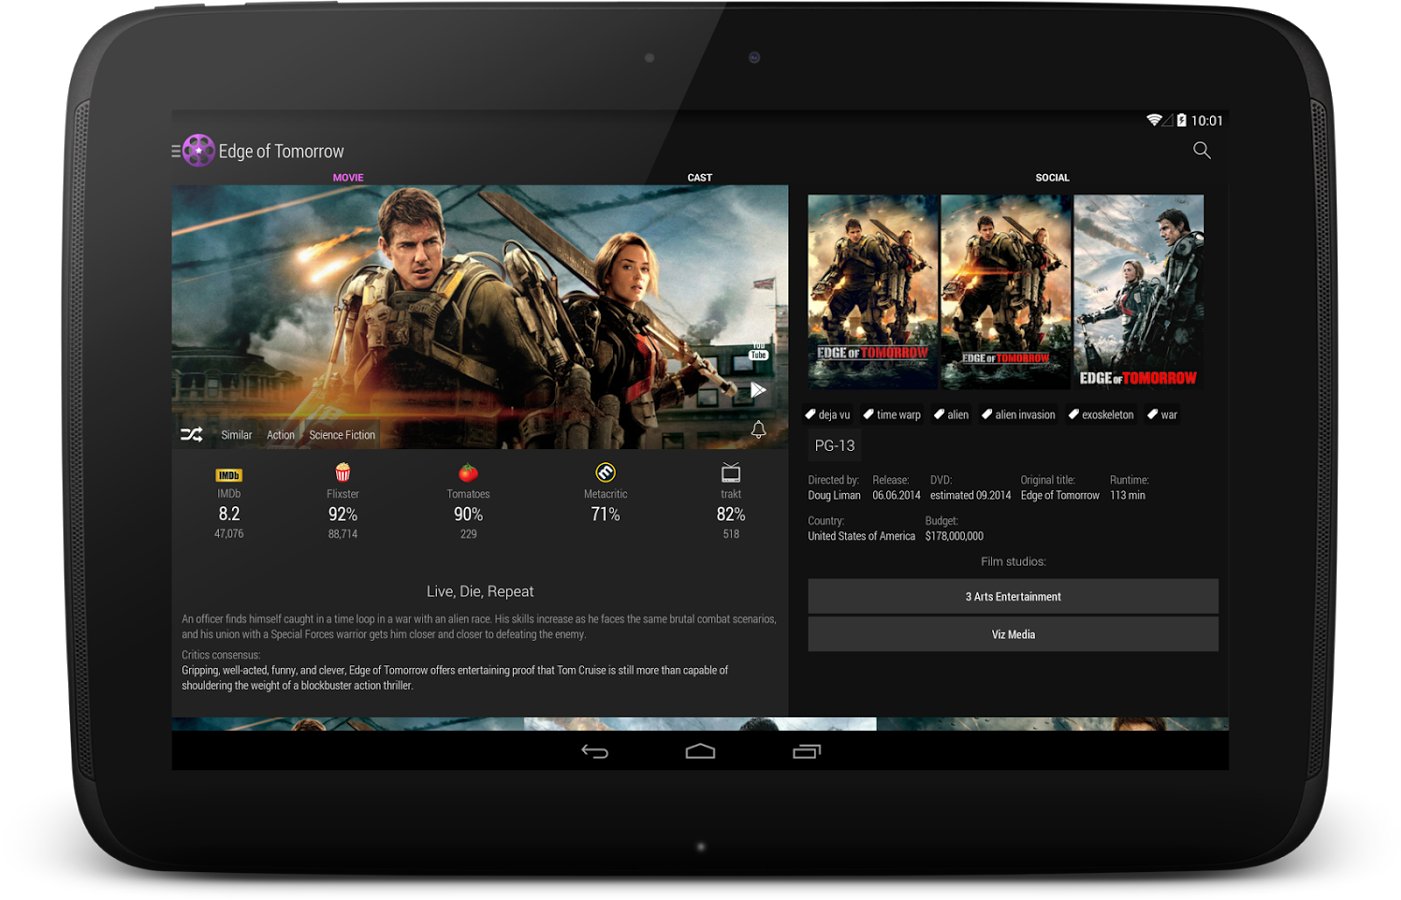Tap the exoskeleton keyword tag
Screen dimensions: 1401x900
1101,414
